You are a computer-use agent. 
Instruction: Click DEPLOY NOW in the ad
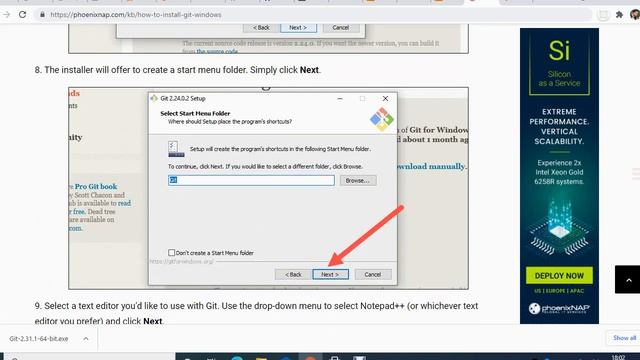559,276
